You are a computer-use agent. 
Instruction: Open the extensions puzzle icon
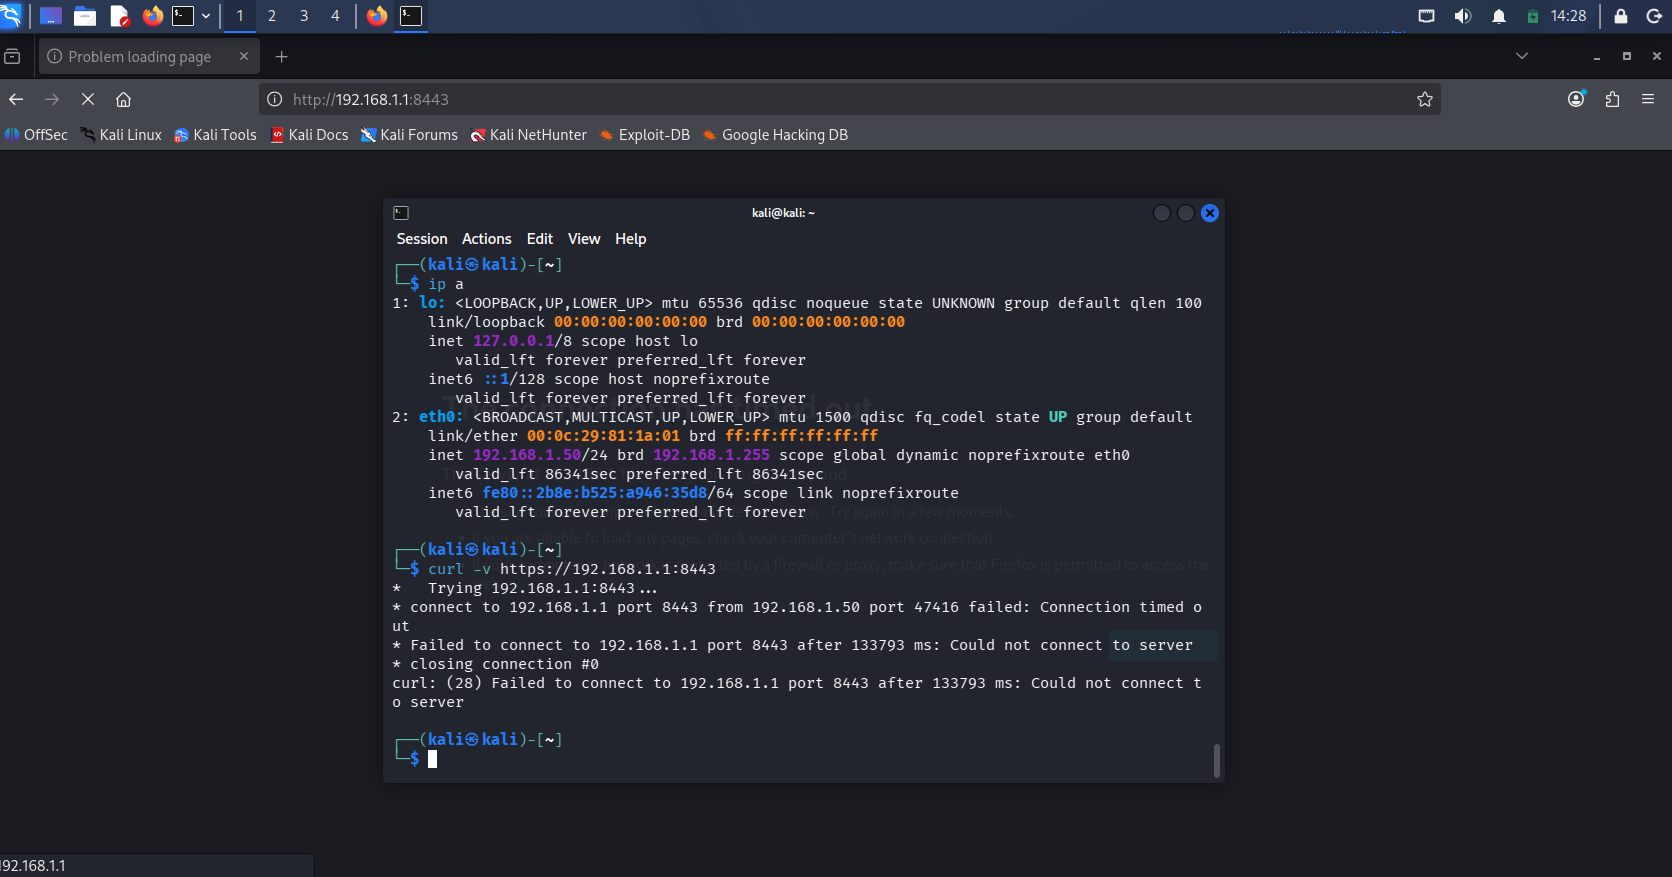click(1612, 99)
